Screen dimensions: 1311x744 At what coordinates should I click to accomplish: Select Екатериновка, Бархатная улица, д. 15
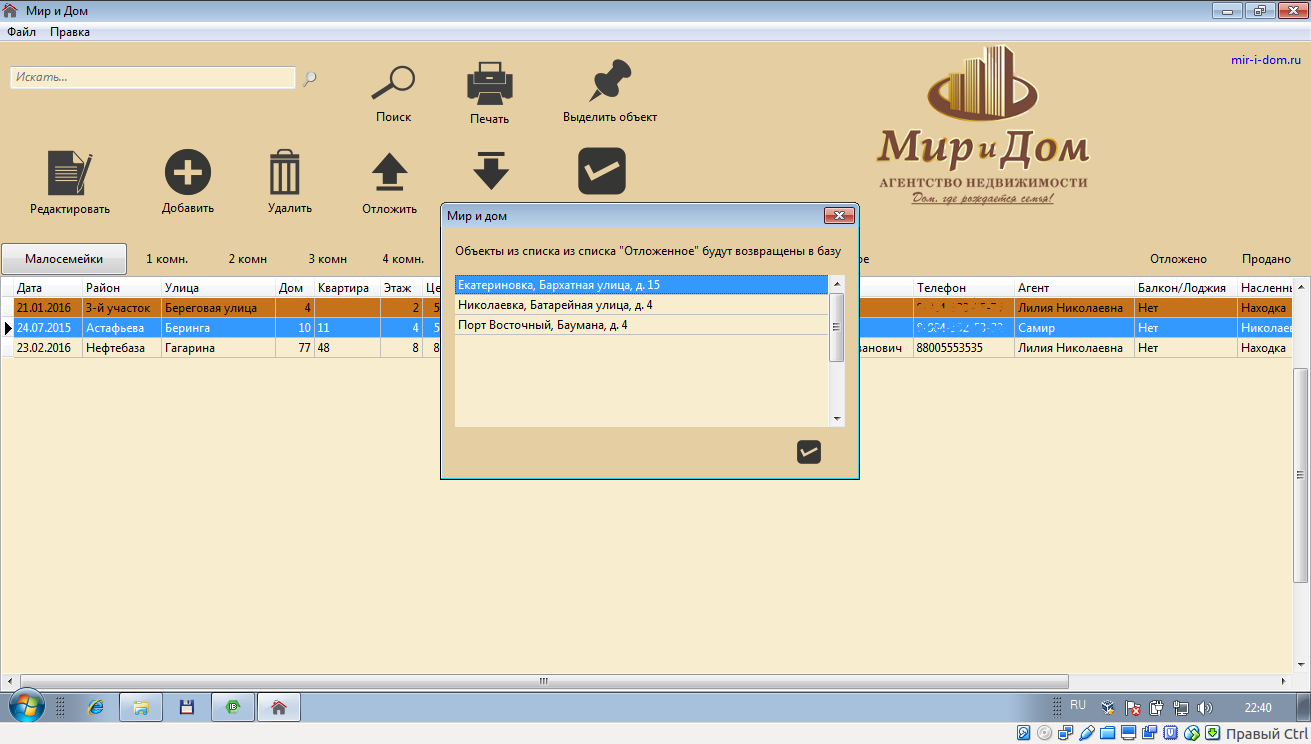coord(642,285)
